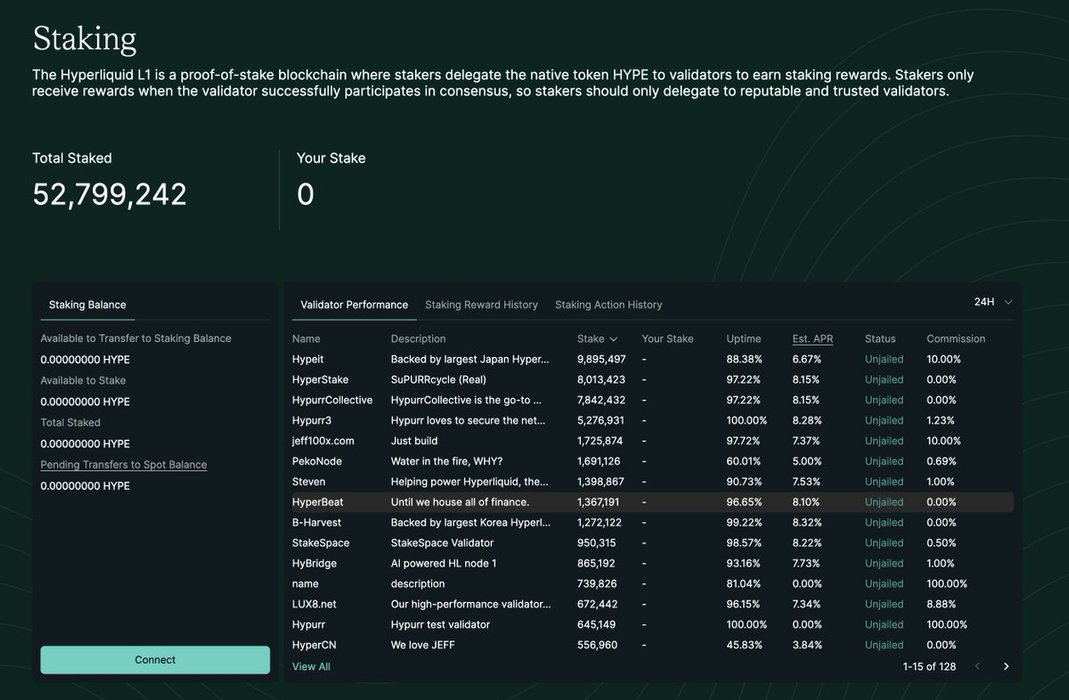Select the Validator Performance tab
This screenshot has height=700, width=1069.
[354, 305]
